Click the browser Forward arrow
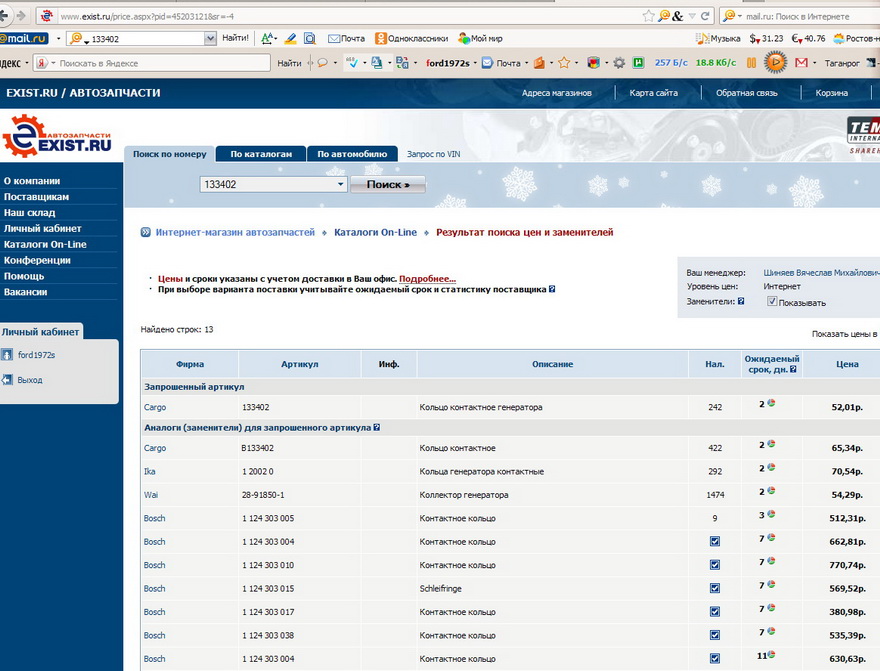The image size is (880, 671). [21, 16]
